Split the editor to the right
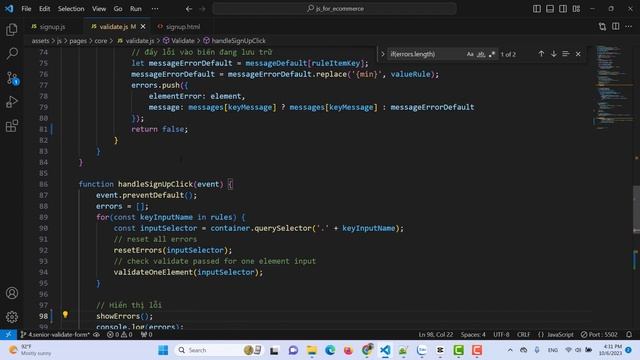This screenshot has height=360, width=640. point(616,27)
